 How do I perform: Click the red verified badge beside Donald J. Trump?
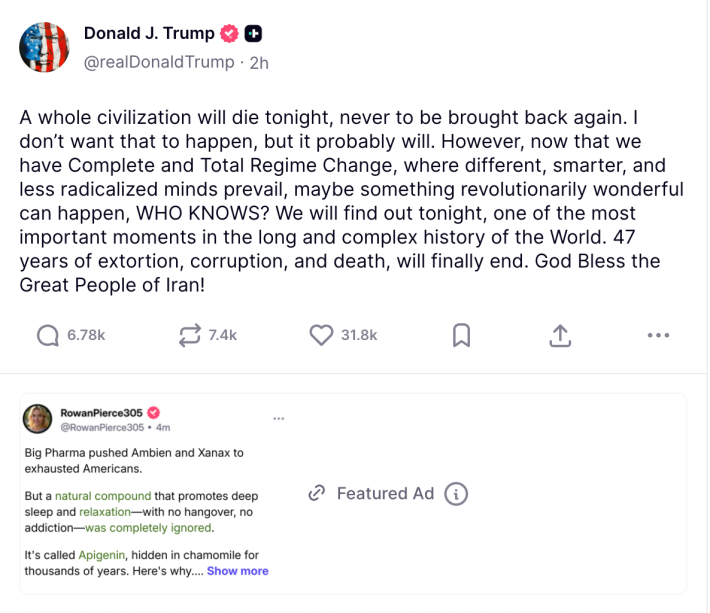(x=229, y=34)
